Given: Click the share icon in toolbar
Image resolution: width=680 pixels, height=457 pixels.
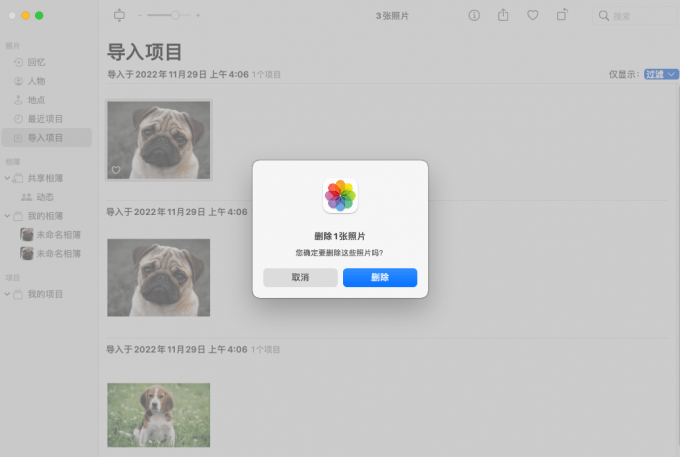Looking at the screenshot, I should pos(503,15).
